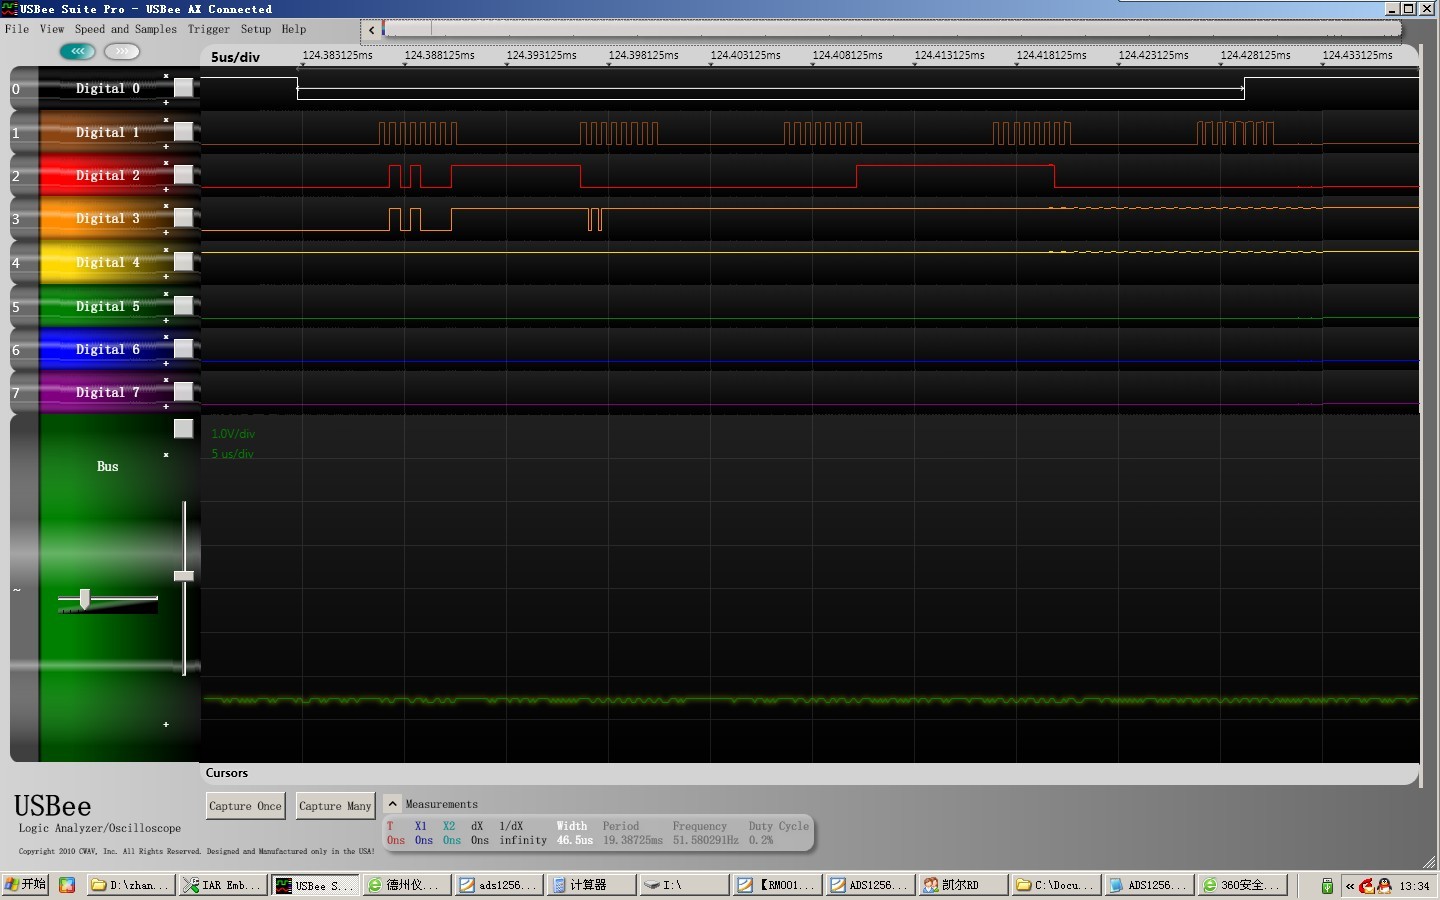Click the small plus on Digital 1 row
This screenshot has width=1440, height=900.
[x=166, y=146]
